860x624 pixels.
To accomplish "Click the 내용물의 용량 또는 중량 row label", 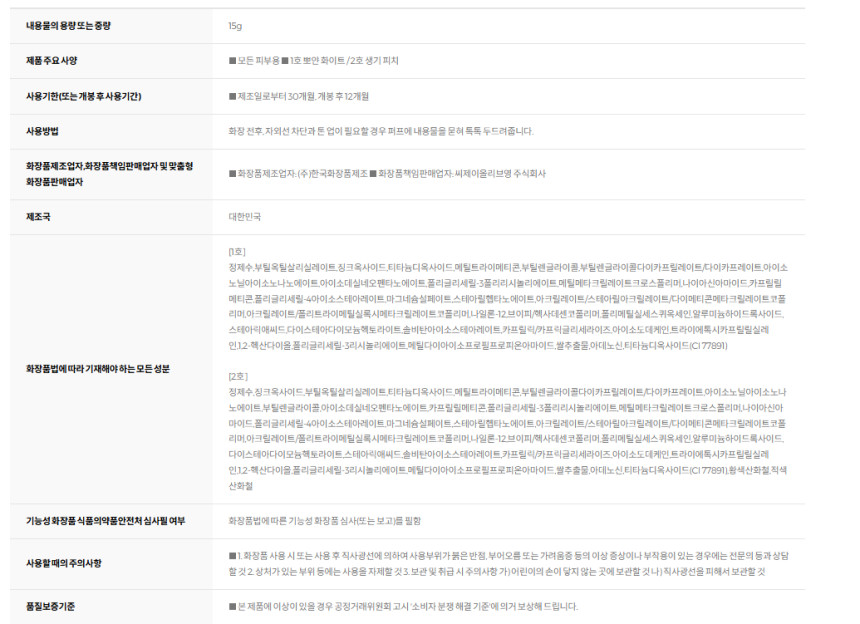I will [68, 26].
